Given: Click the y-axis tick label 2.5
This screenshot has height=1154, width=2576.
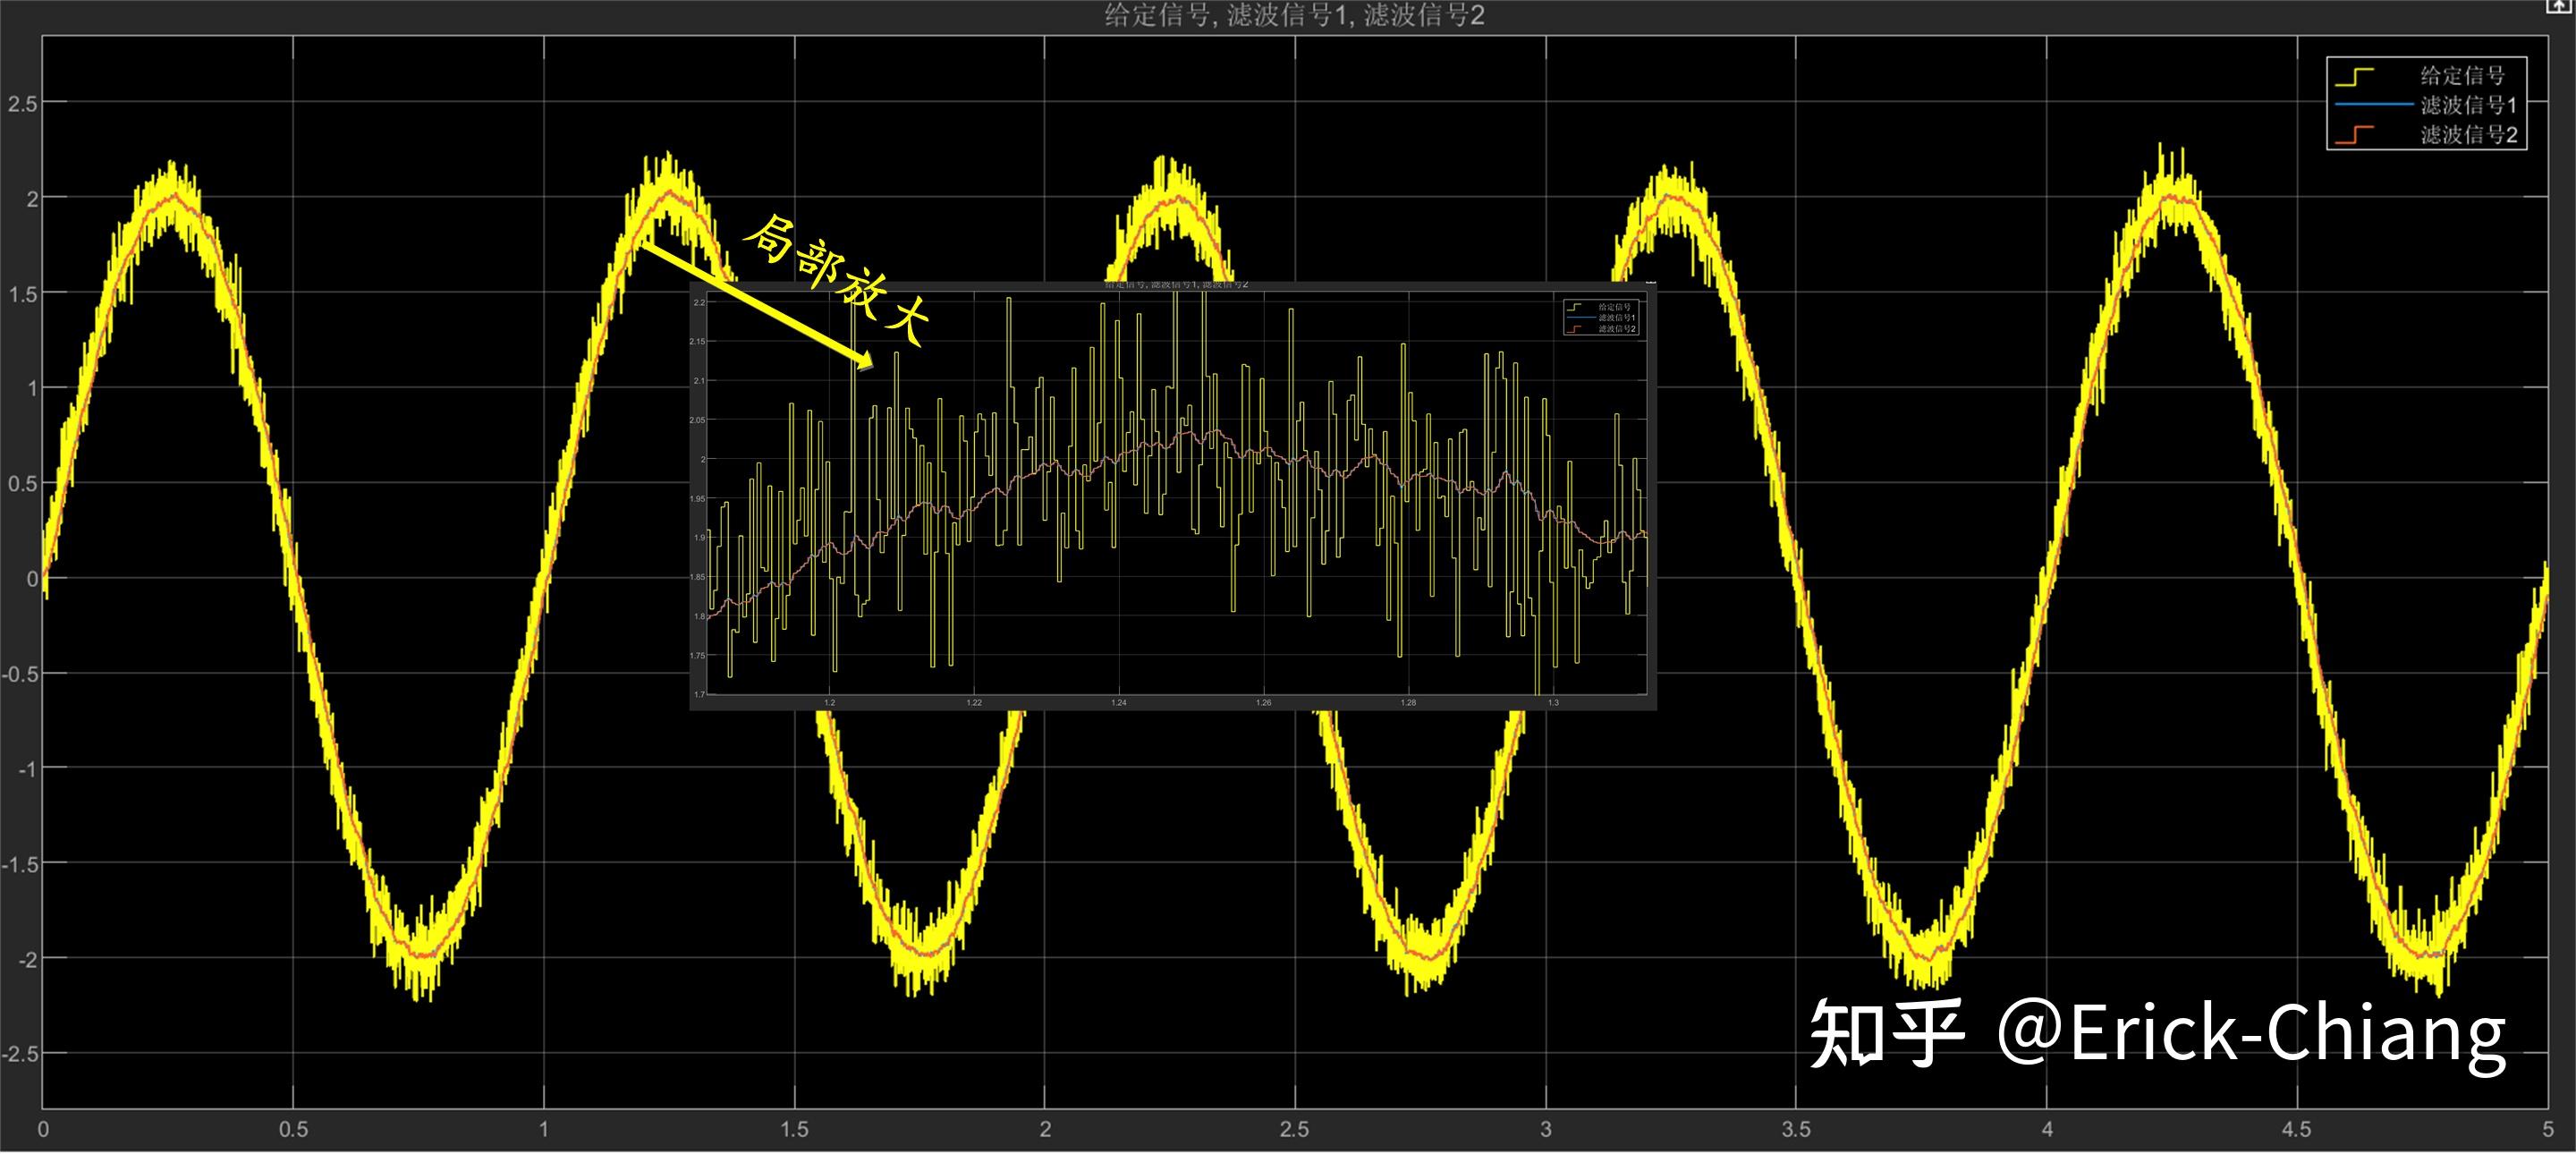Looking at the screenshot, I should tap(22, 104).
